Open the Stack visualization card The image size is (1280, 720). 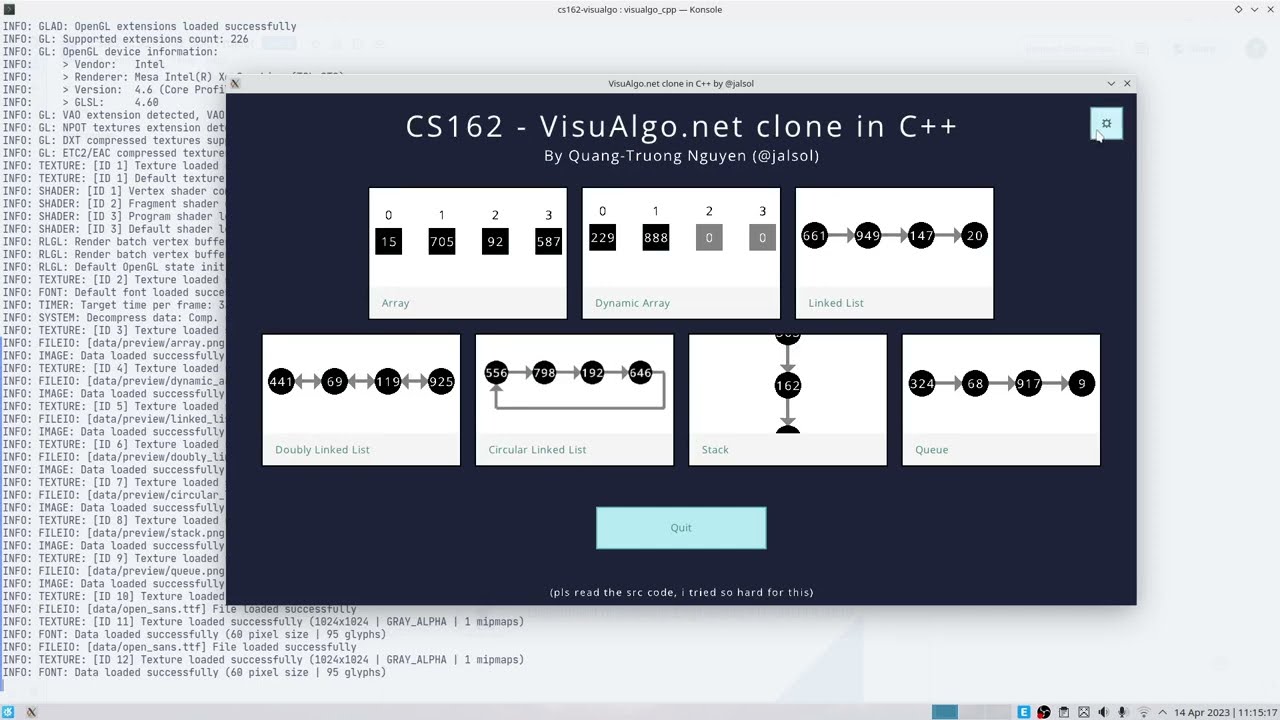tap(788, 400)
